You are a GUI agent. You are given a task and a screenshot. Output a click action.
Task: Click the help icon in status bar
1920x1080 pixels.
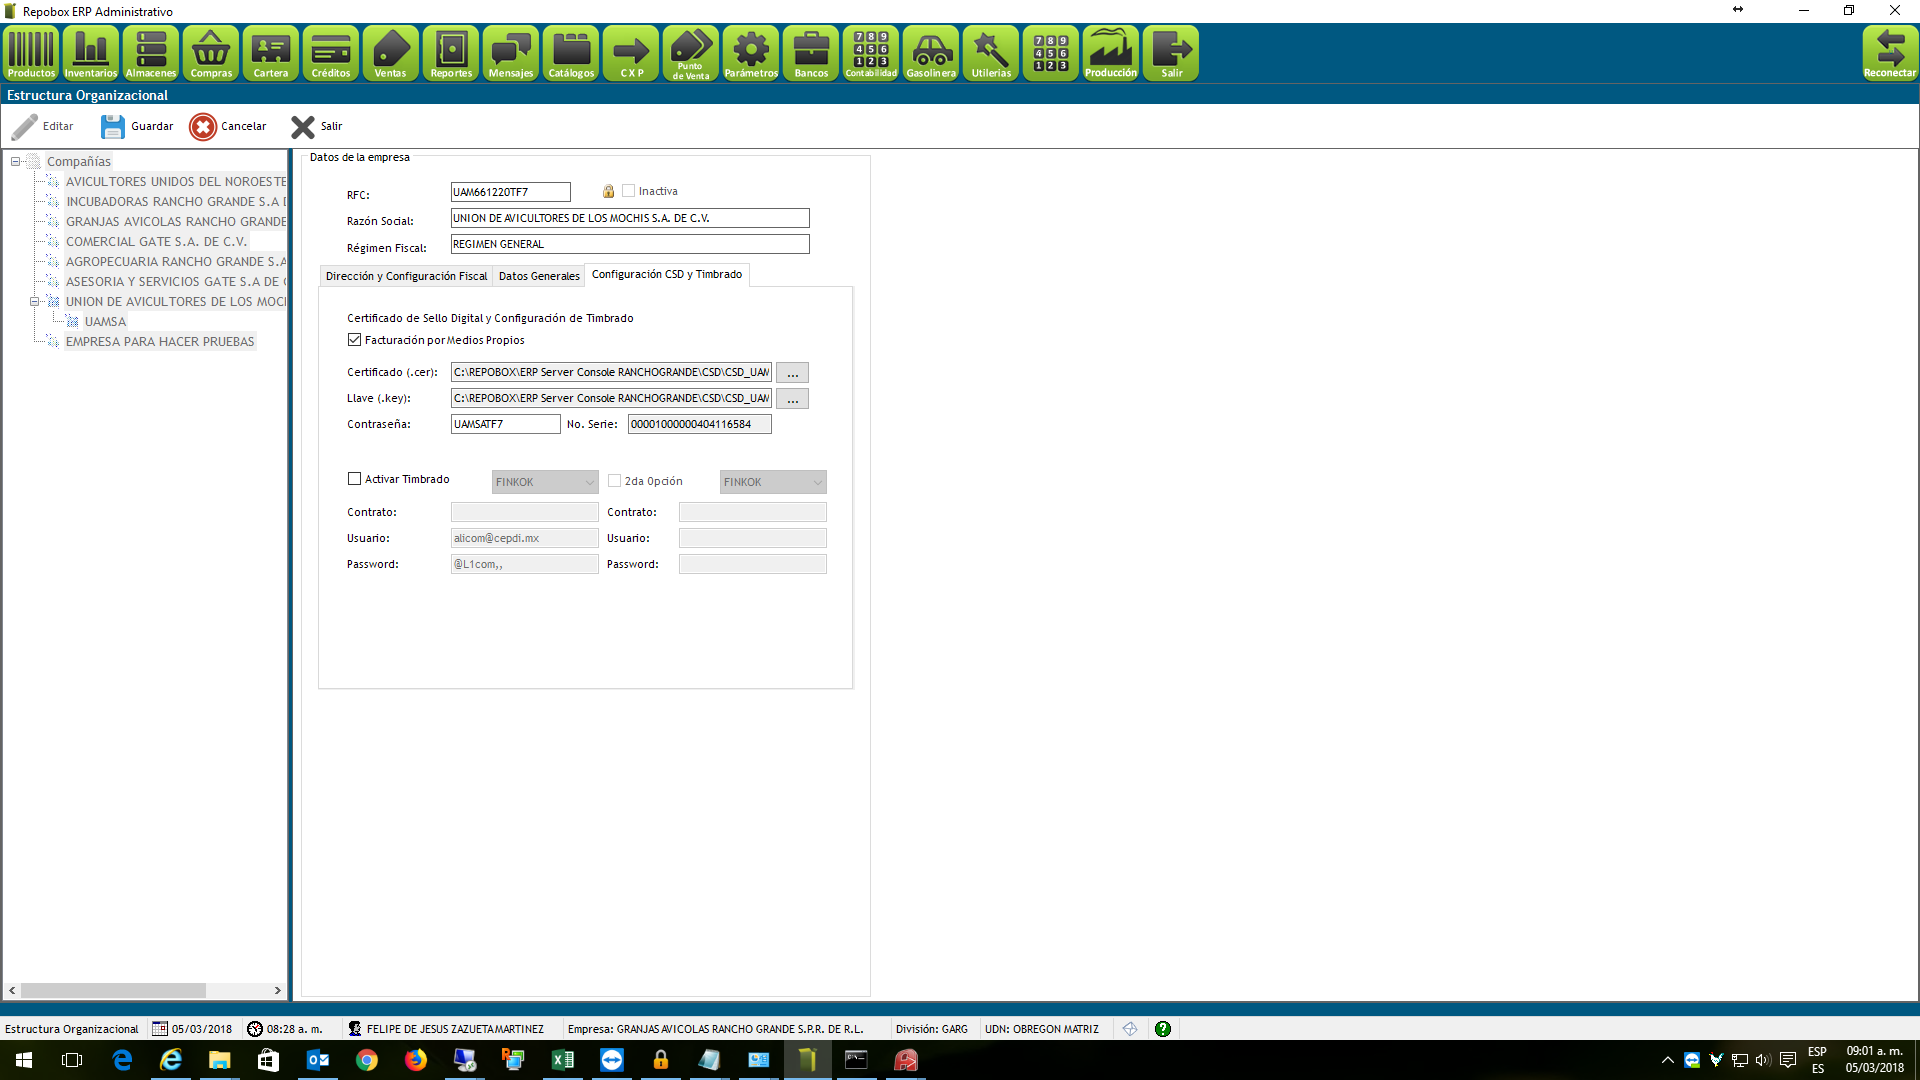coord(1163,1029)
